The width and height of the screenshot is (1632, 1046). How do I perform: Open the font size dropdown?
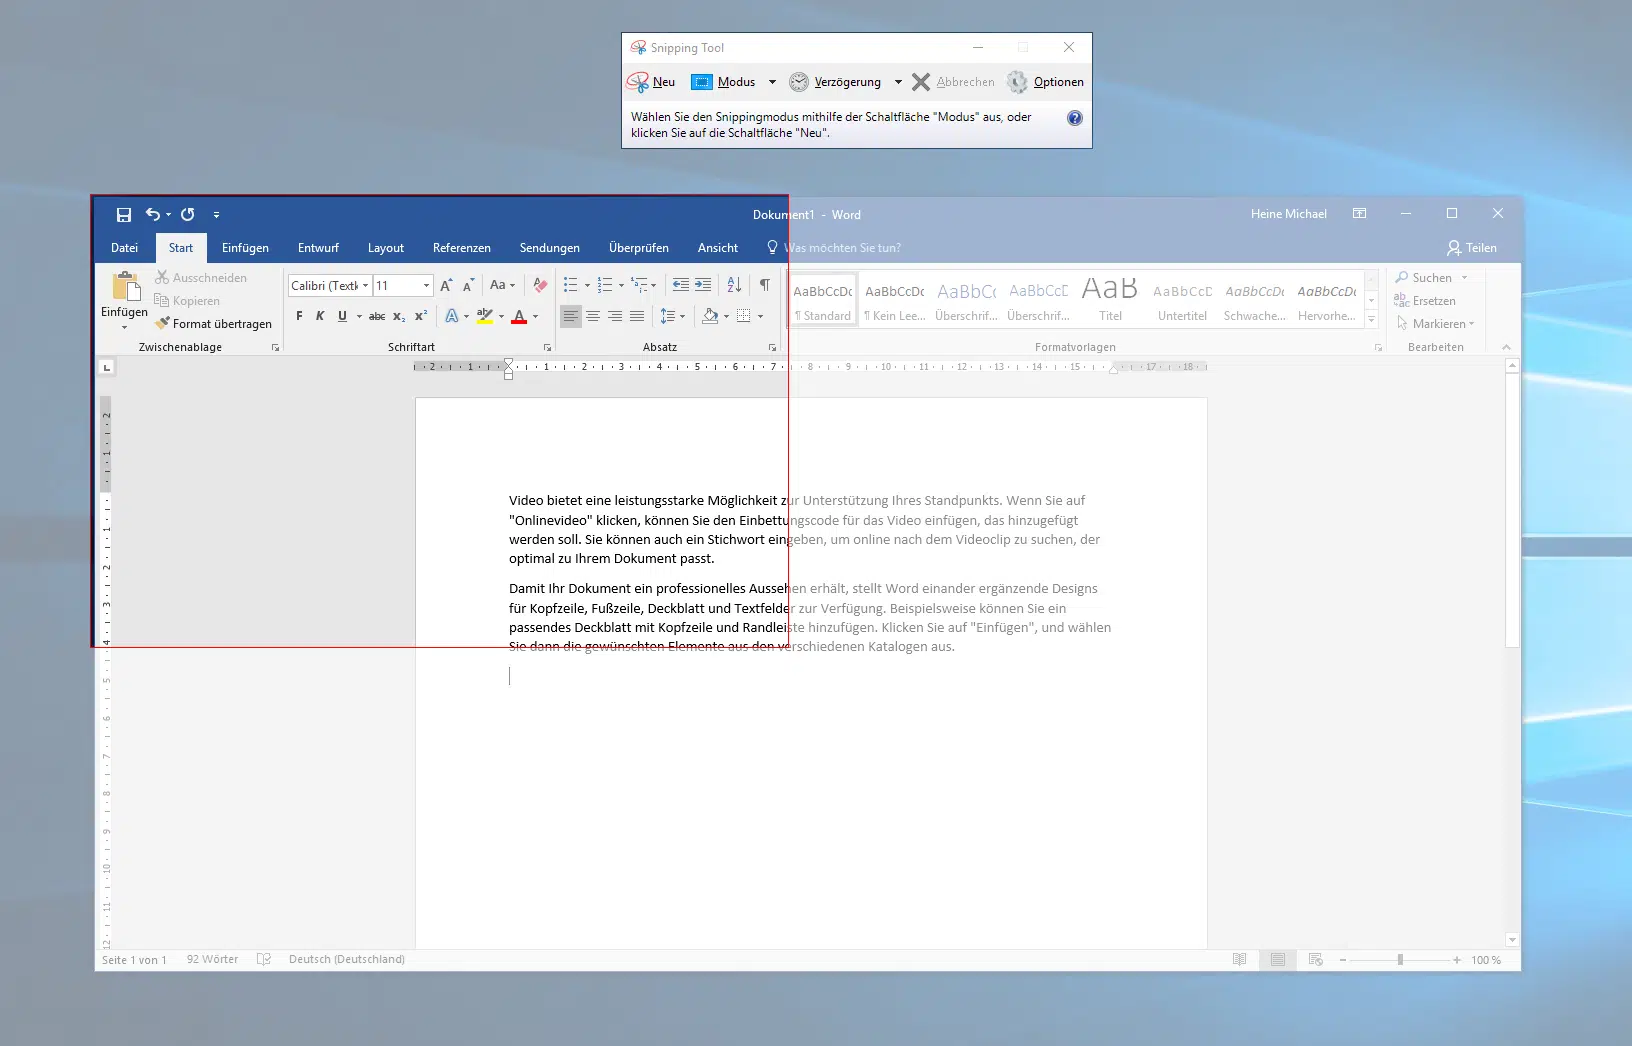tap(424, 285)
